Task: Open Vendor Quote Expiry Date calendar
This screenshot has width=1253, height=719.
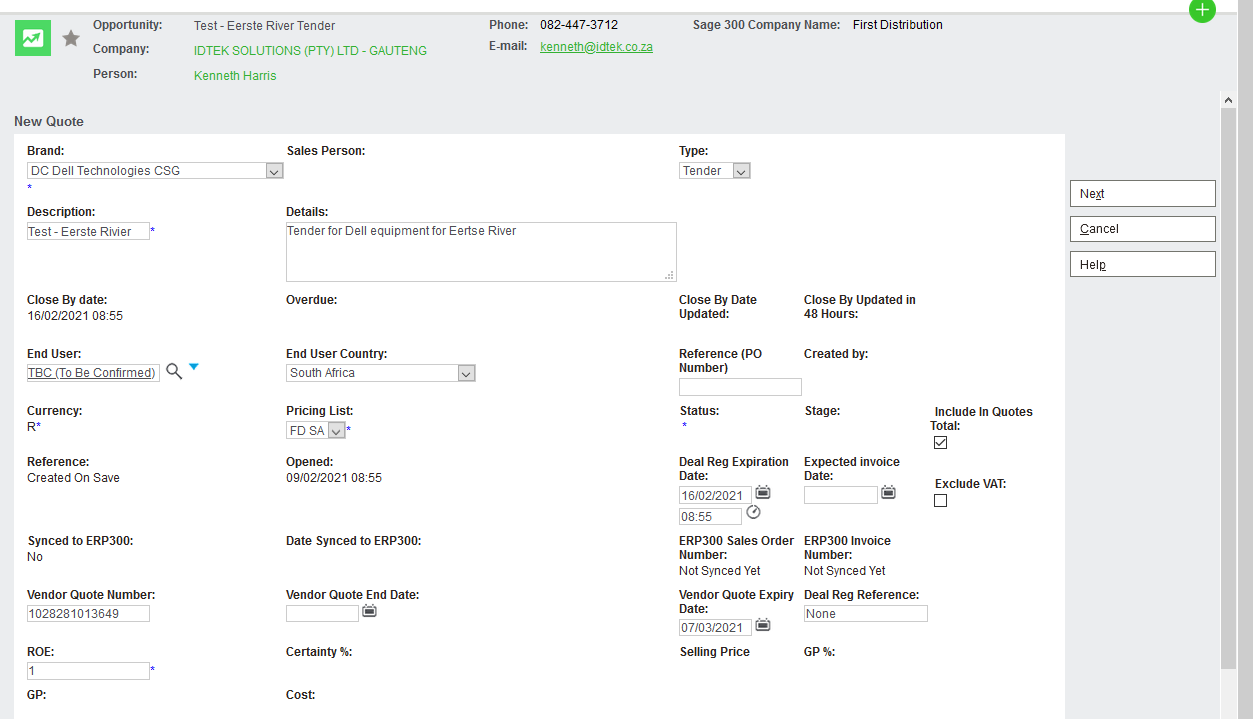Action: click(x=763, y=625)
